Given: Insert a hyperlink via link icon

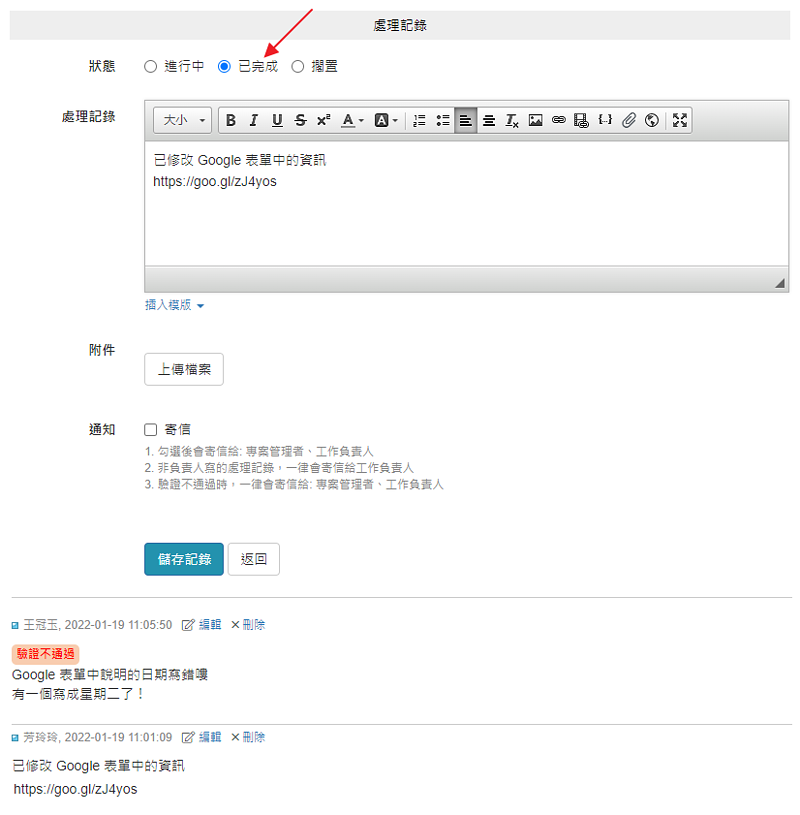Looking at the screenshot, I should click(x=558, y=120).
